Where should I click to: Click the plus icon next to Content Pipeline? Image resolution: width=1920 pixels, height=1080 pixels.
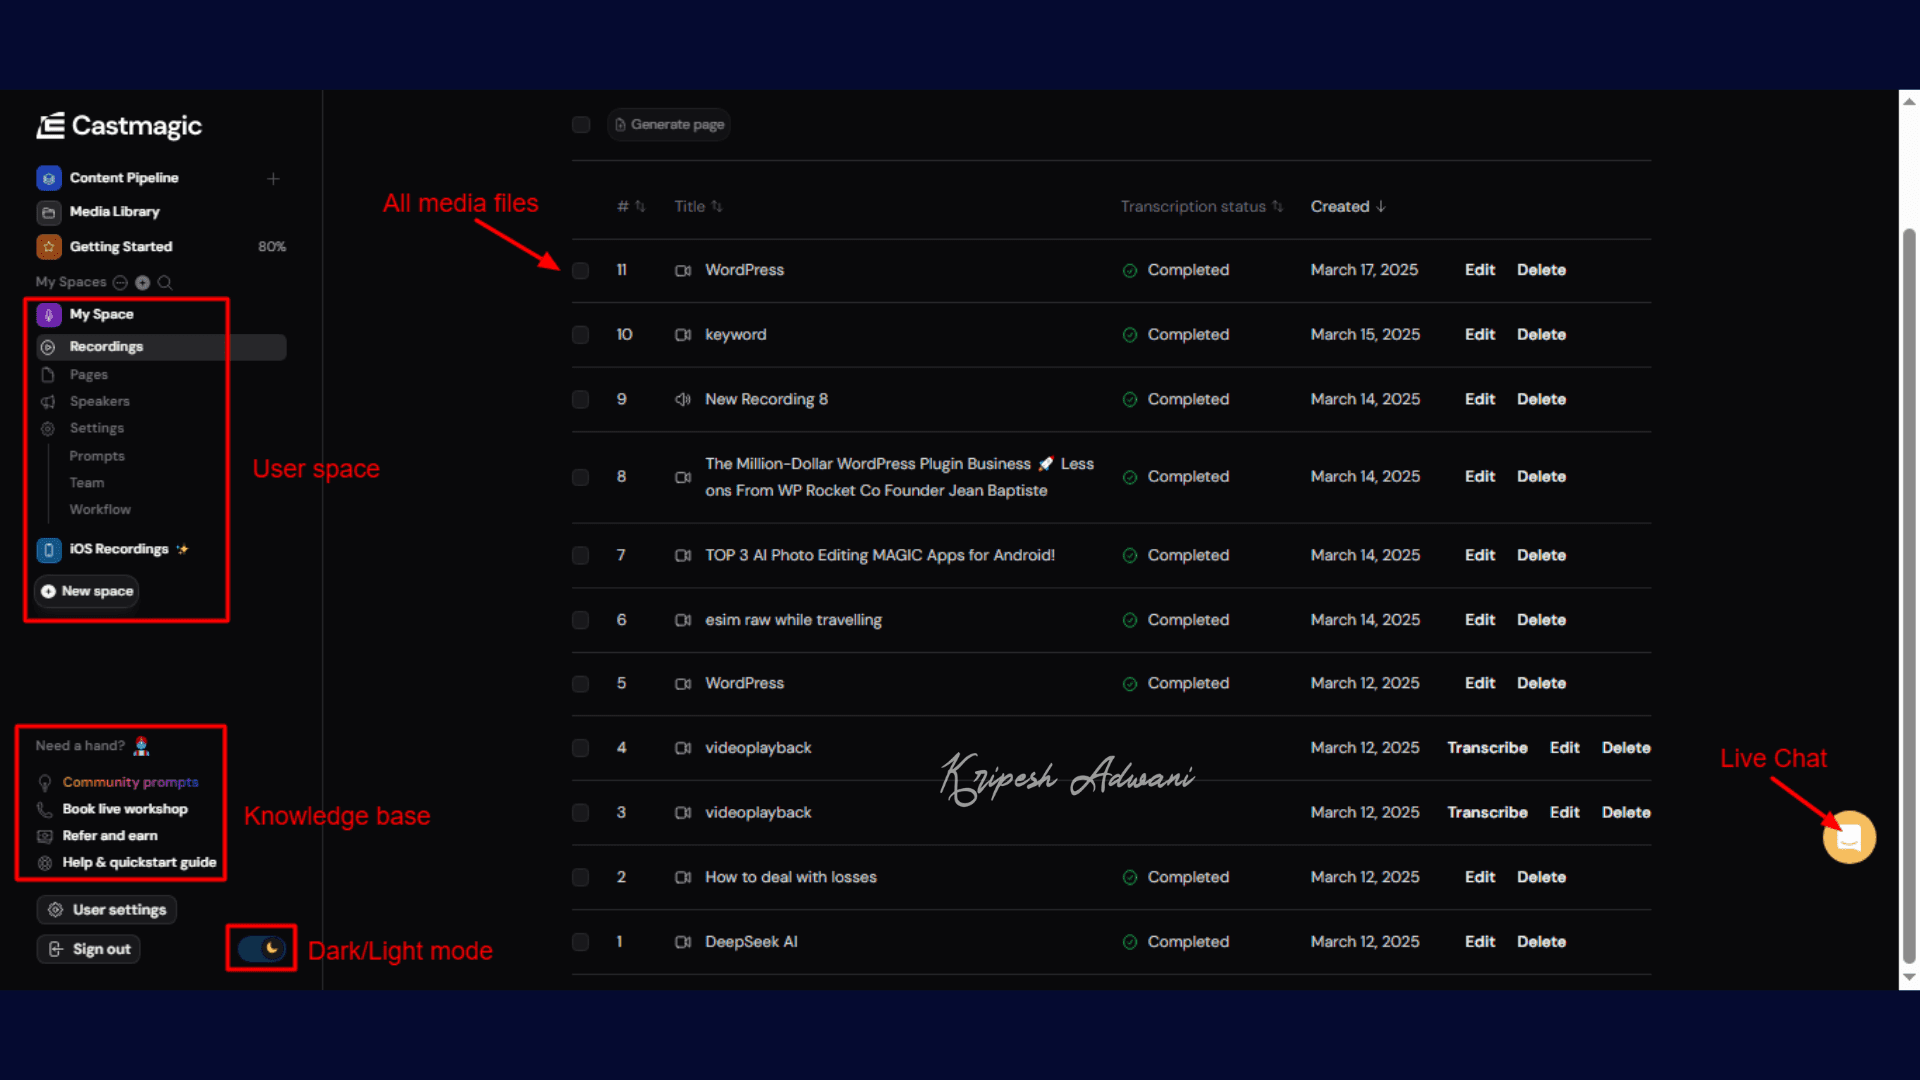pos(273,178)
